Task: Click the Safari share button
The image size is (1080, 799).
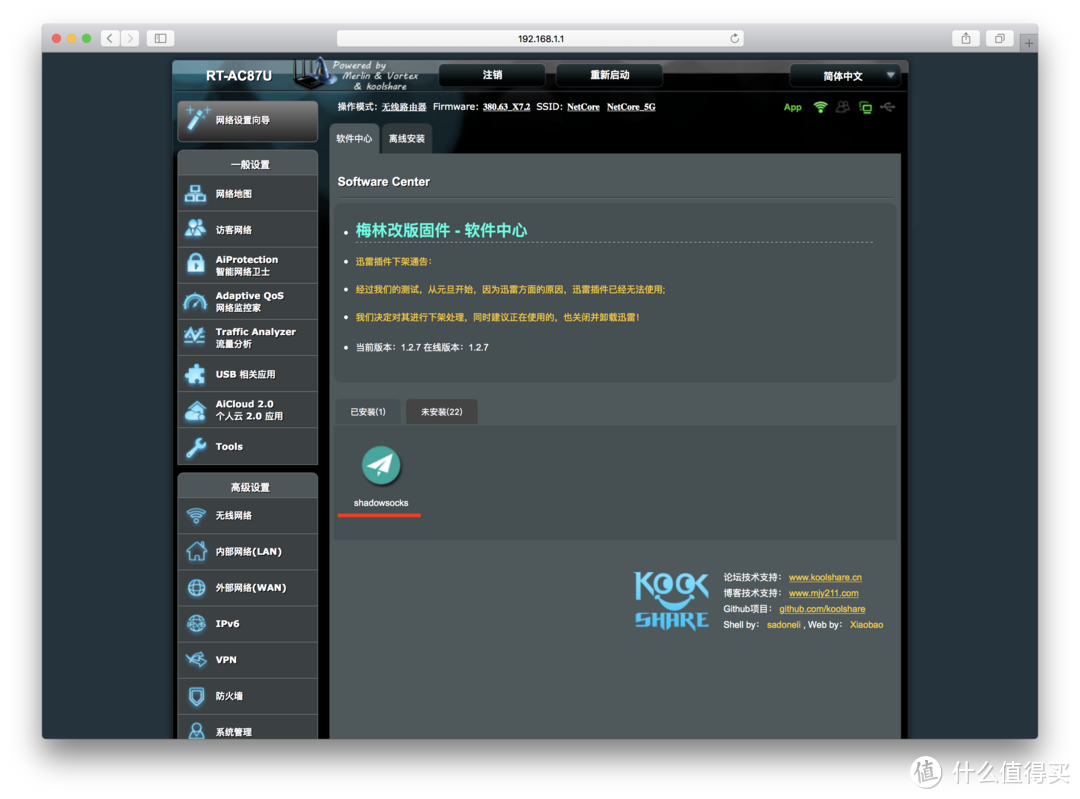Action: click(x=966, y=39)
